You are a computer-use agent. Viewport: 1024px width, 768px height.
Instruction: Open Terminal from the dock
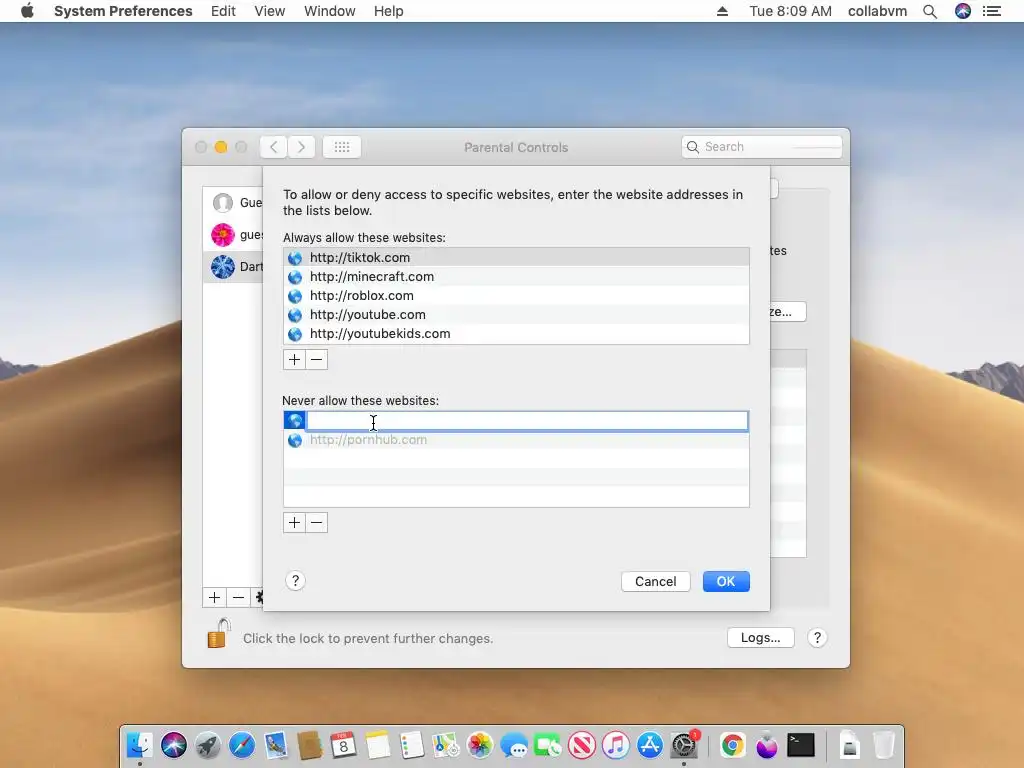tap(801, 745)
